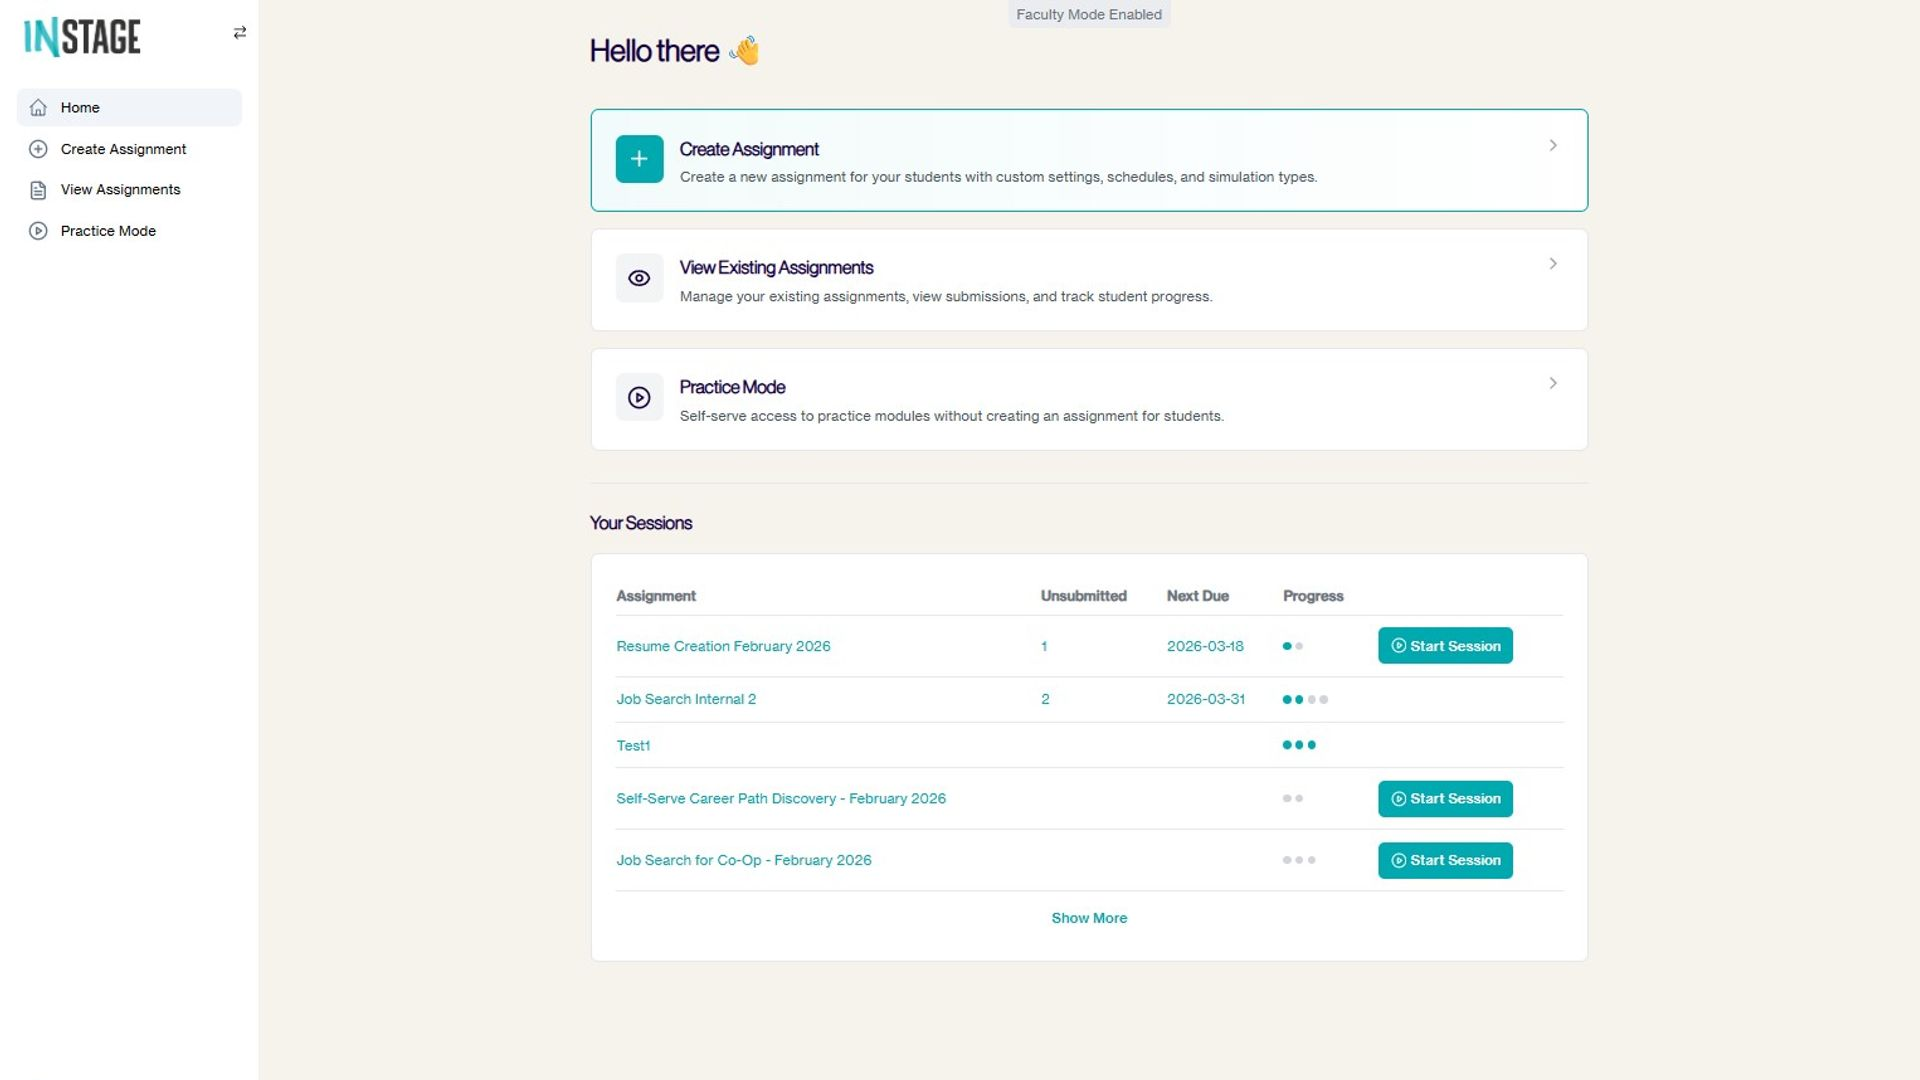Click the Faculty Mode Enabled badge
The height and width of the screenshot is (1080, 1920).
point(1089,14)
